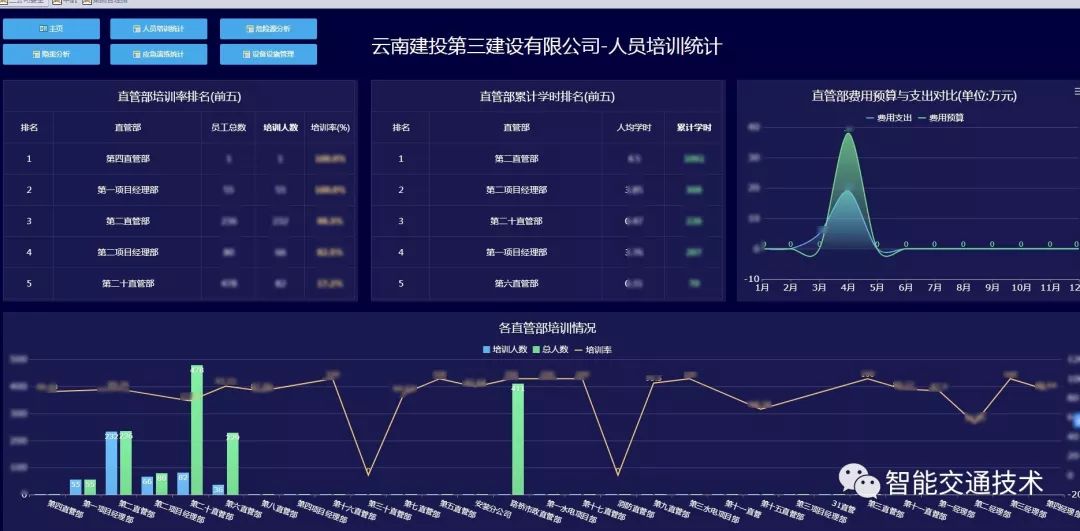1080x531 pixels.
Task: Select 第二十直管部 in the 累计学时排名 table
Action: tap(548, 221)
